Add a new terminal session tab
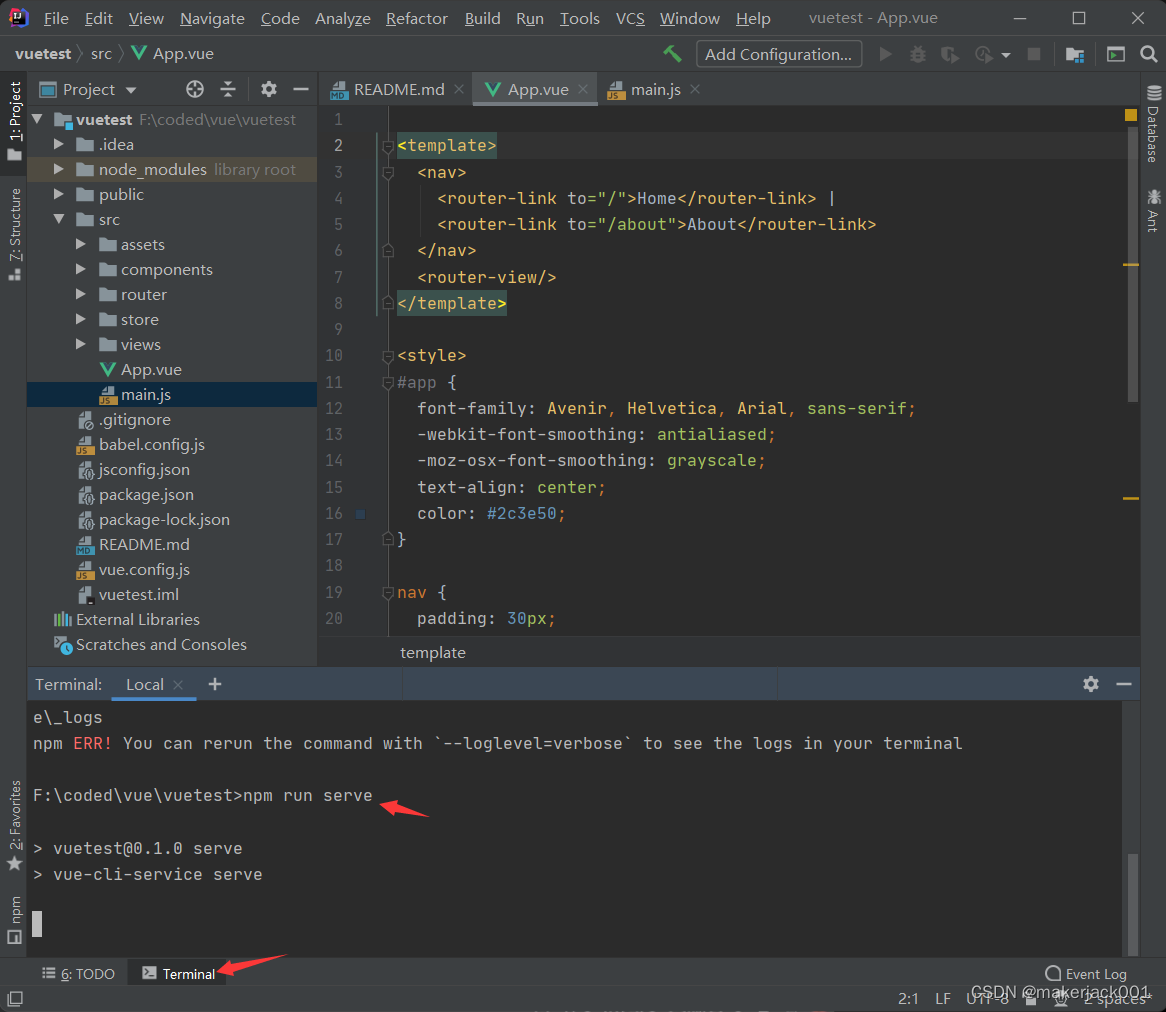 [215, 684]
